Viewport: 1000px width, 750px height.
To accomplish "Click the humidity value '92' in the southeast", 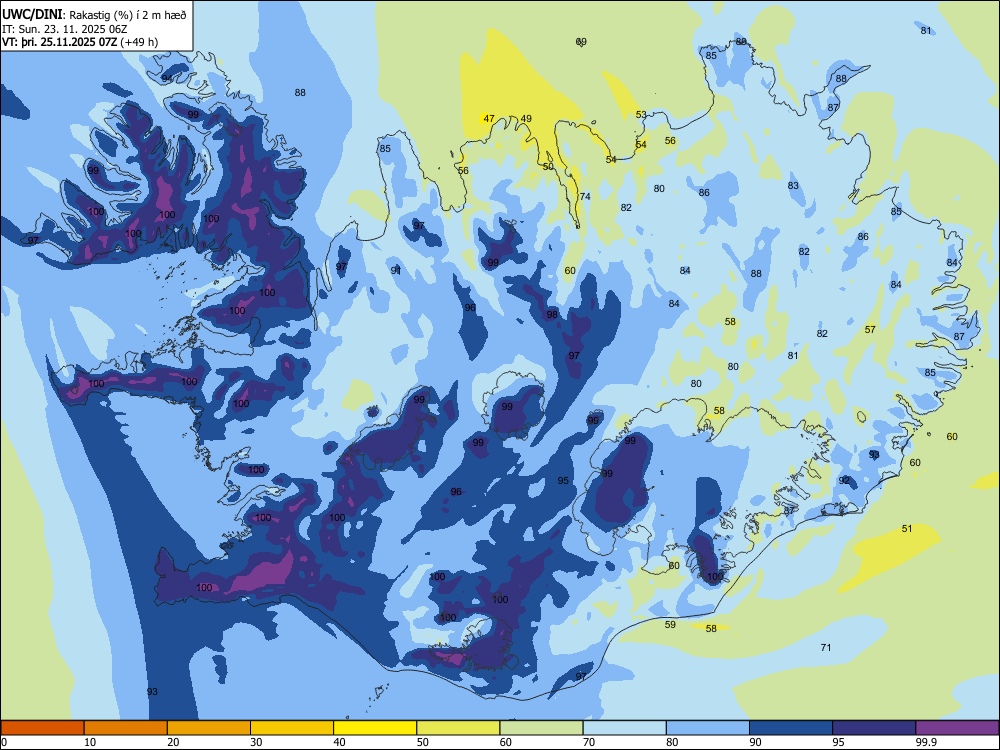I will pos(844,480).
